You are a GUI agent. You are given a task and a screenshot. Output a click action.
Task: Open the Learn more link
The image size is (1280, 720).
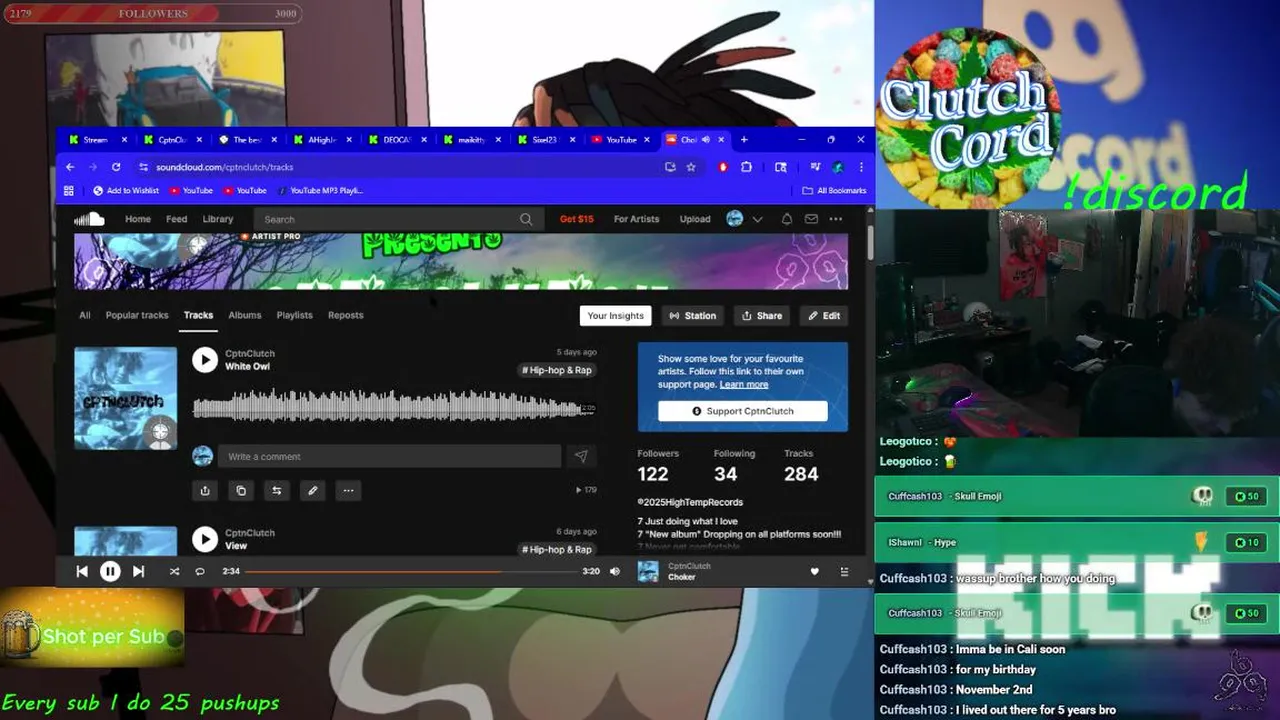[x=744, y=384]
